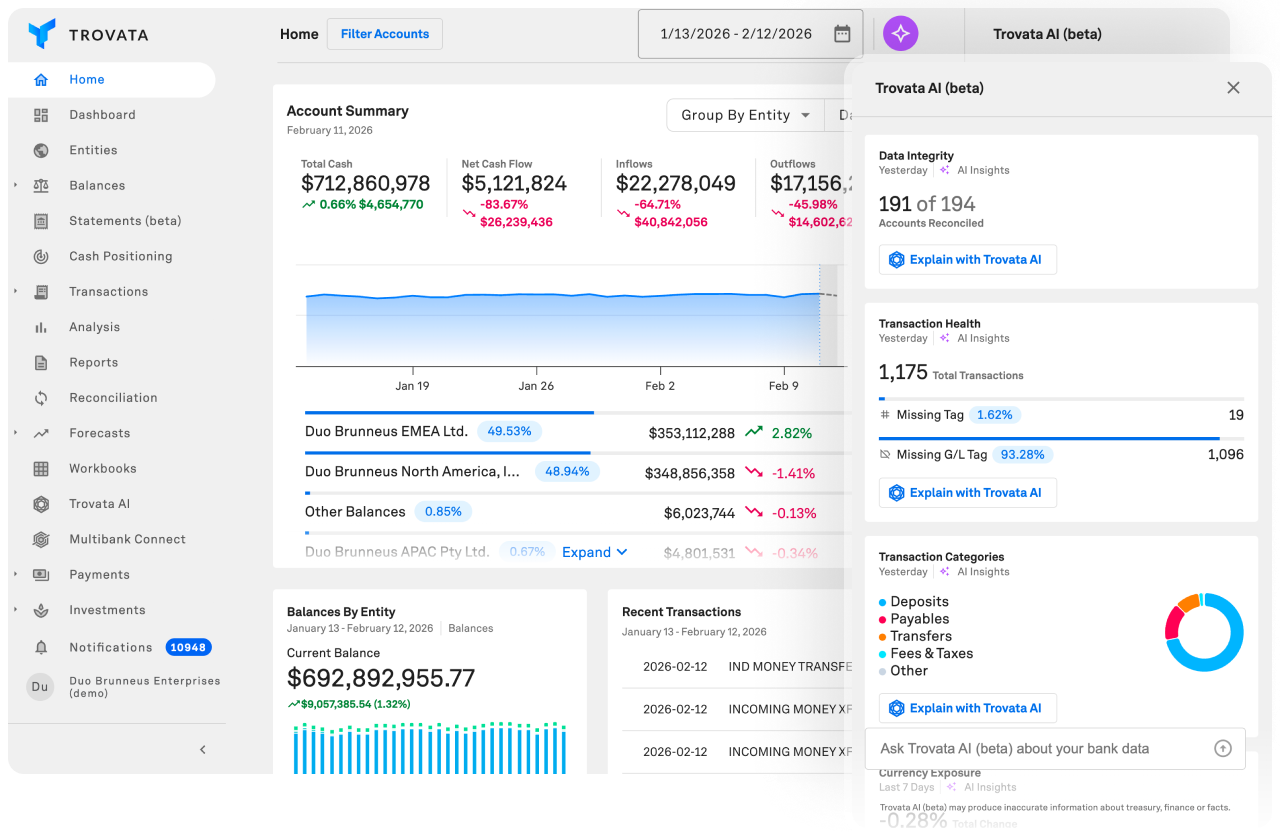Click Explain with Trovata AI under Data Integrity
This screenshot has height=836, width=1280.
(x=967, y=259)
